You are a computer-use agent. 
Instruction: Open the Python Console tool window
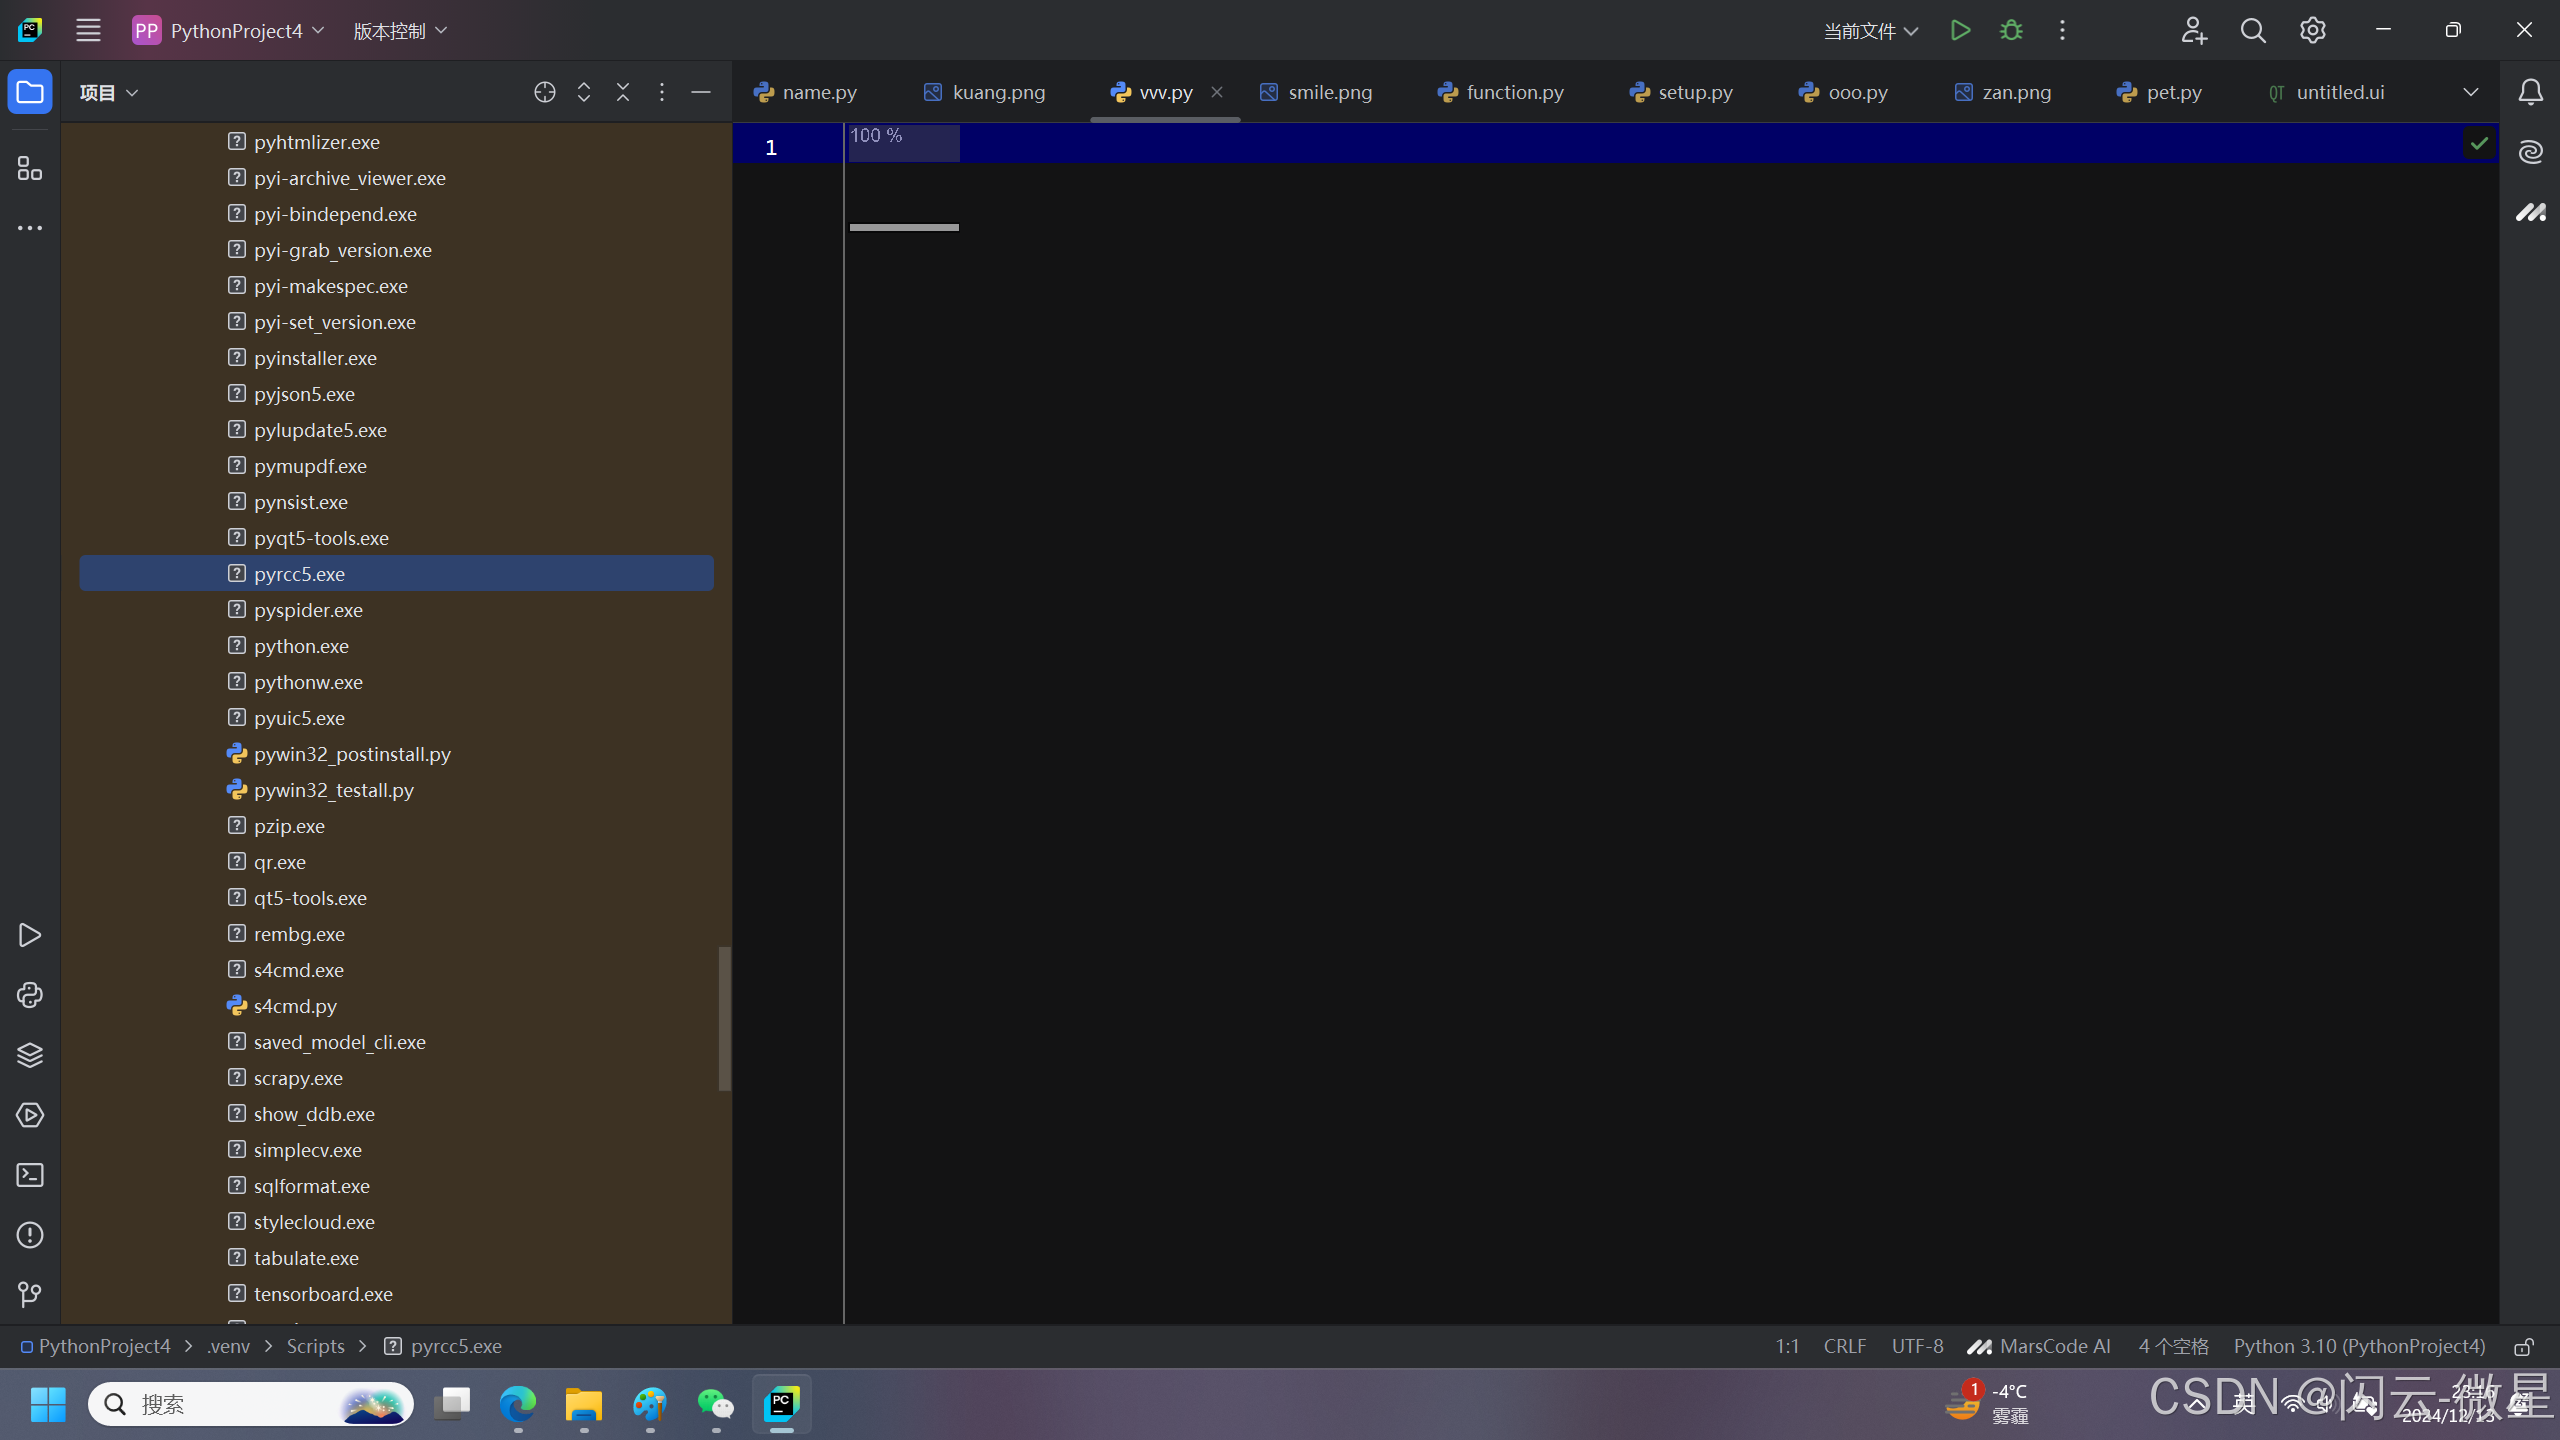[30, 995]
